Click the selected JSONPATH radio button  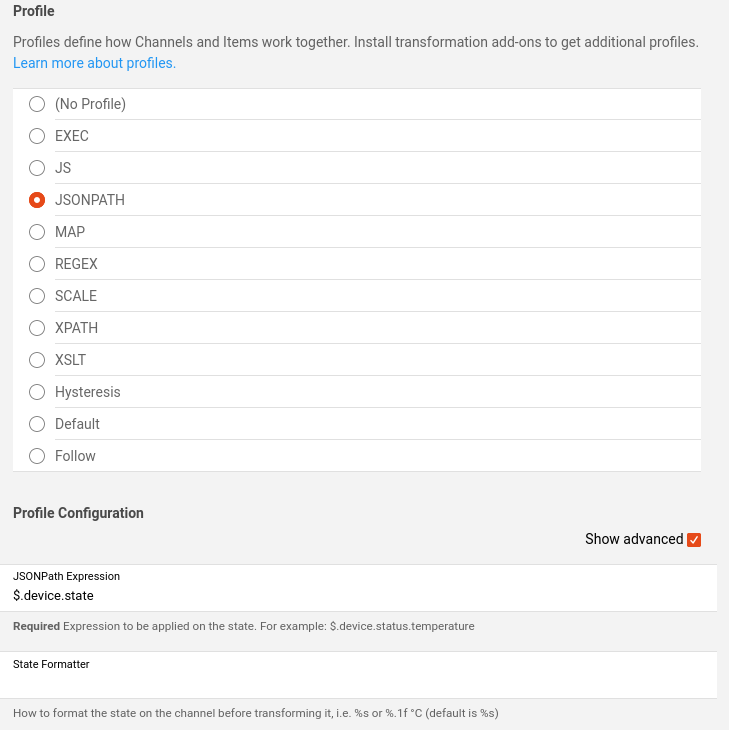point(37,200)
